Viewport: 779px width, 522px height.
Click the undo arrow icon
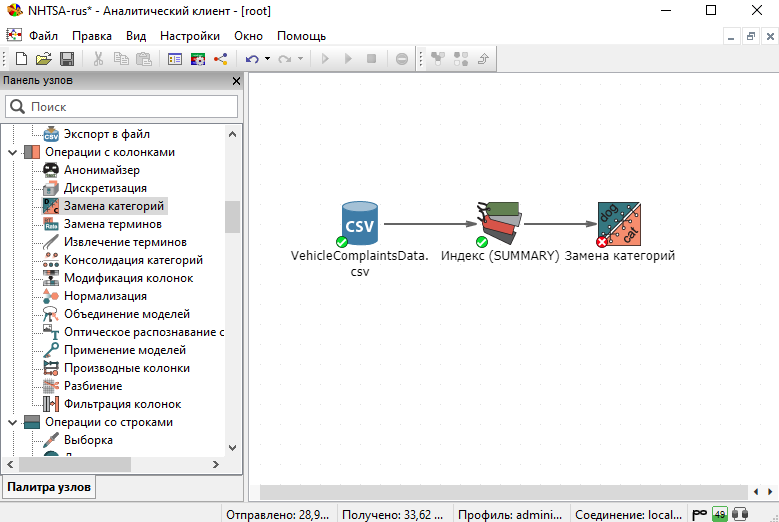251,59
